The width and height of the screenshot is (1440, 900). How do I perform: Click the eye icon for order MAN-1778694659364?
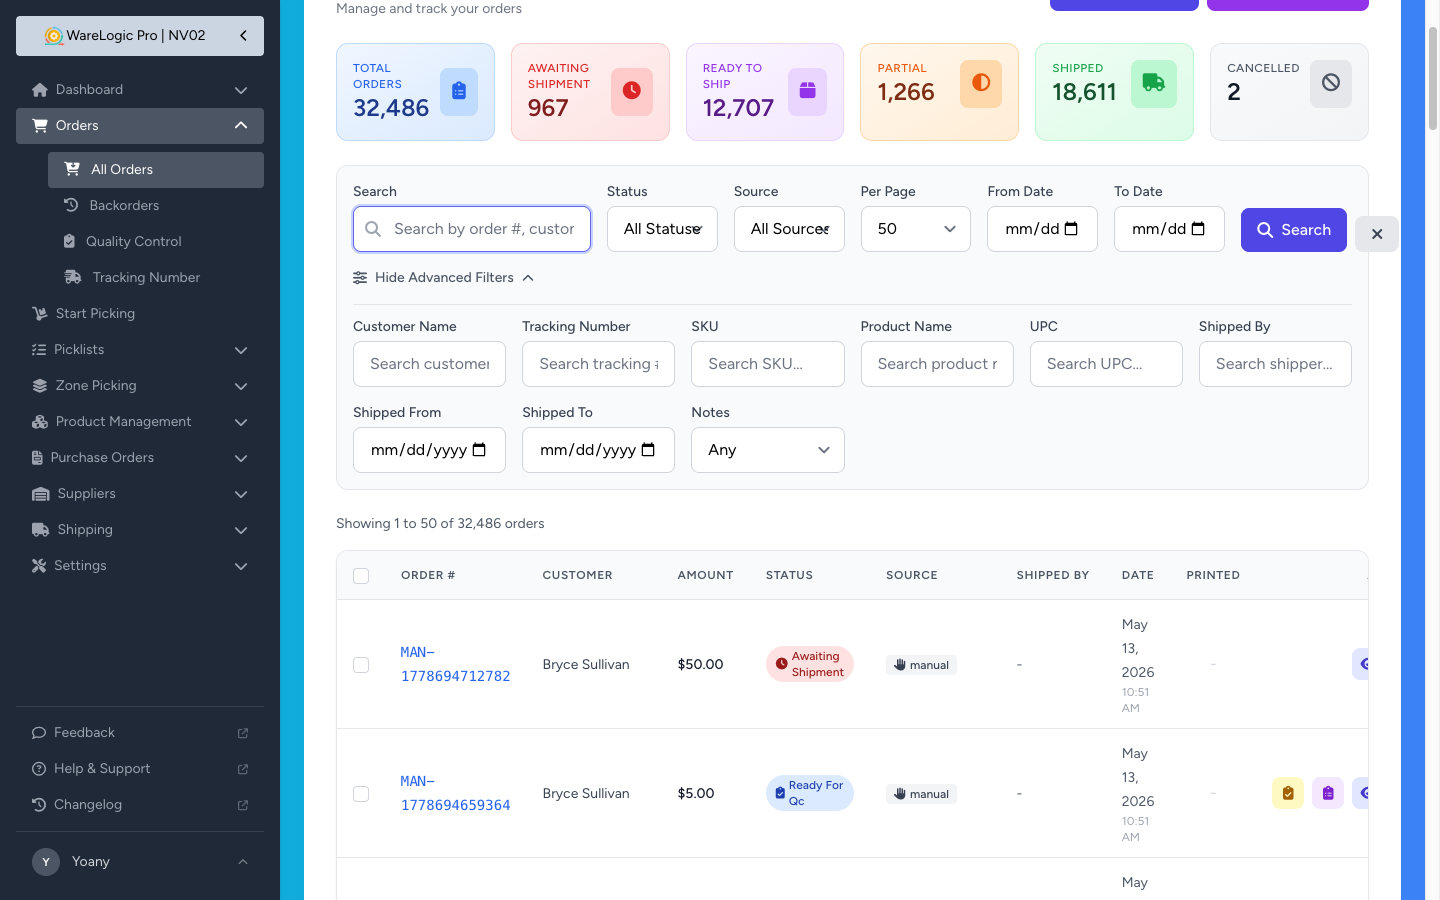tap(1361, 793)
